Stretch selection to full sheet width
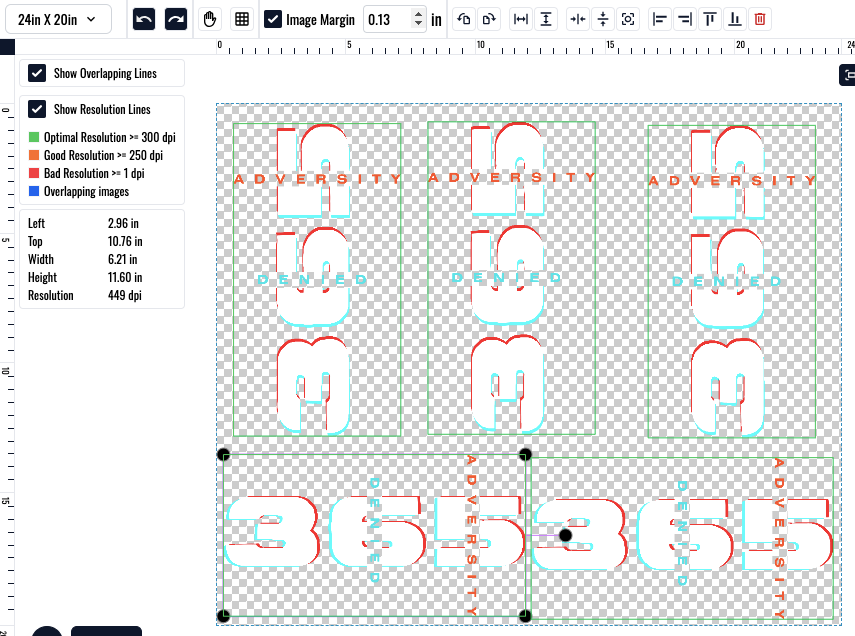Viewport: 855px width, 636px height. click(520, 18)
